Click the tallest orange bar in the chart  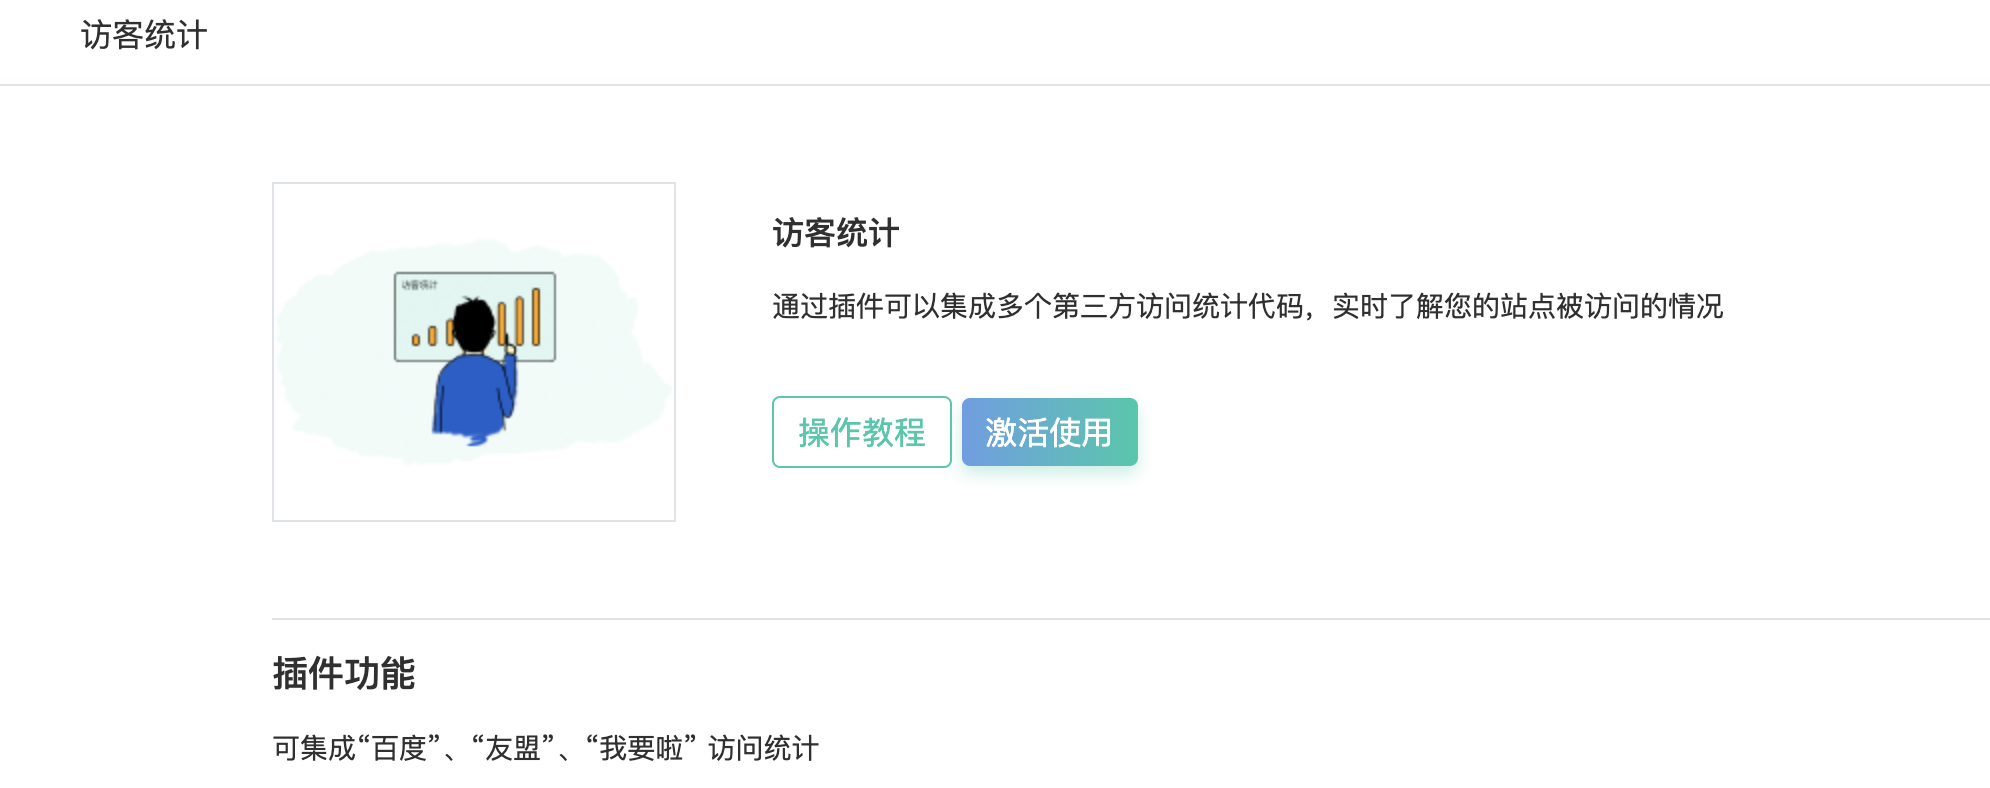pyautogui.click(x=536, y=317)
